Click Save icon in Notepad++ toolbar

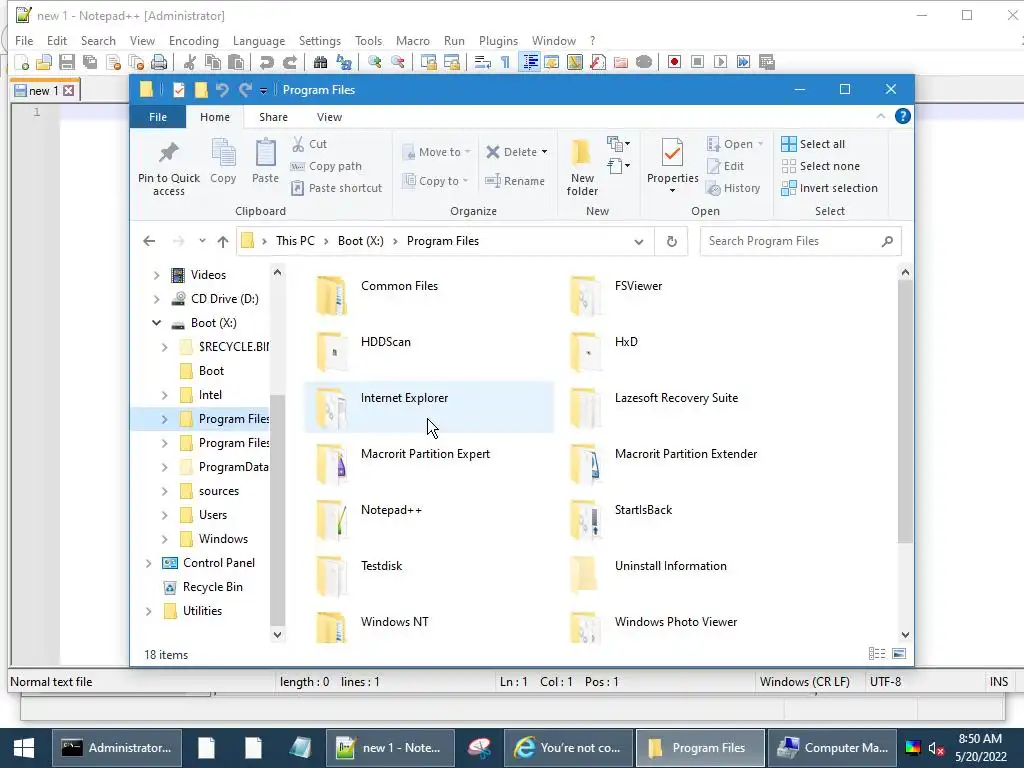click(x=67, y=62)
